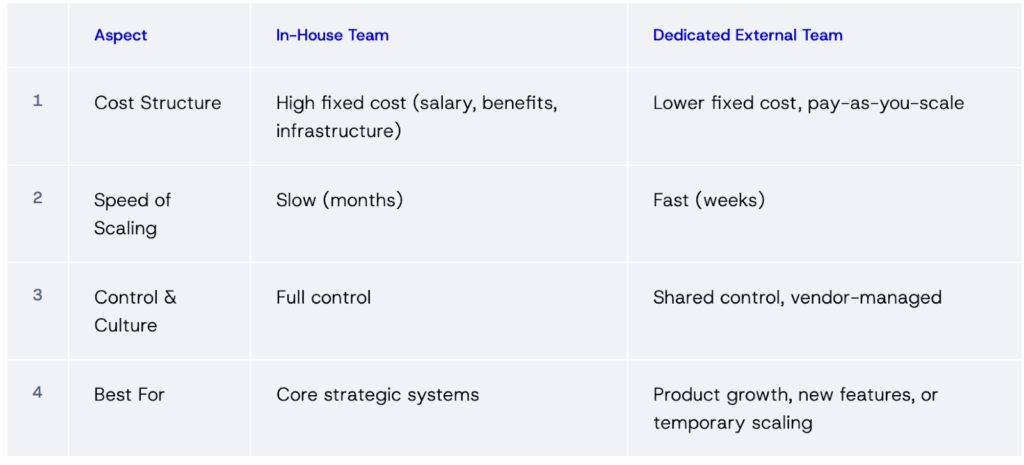This screenshot has height=465, width=1024.
Task: Click the Lower fixed cost, pay-as-you-scale cell
Action: point(808,103)
